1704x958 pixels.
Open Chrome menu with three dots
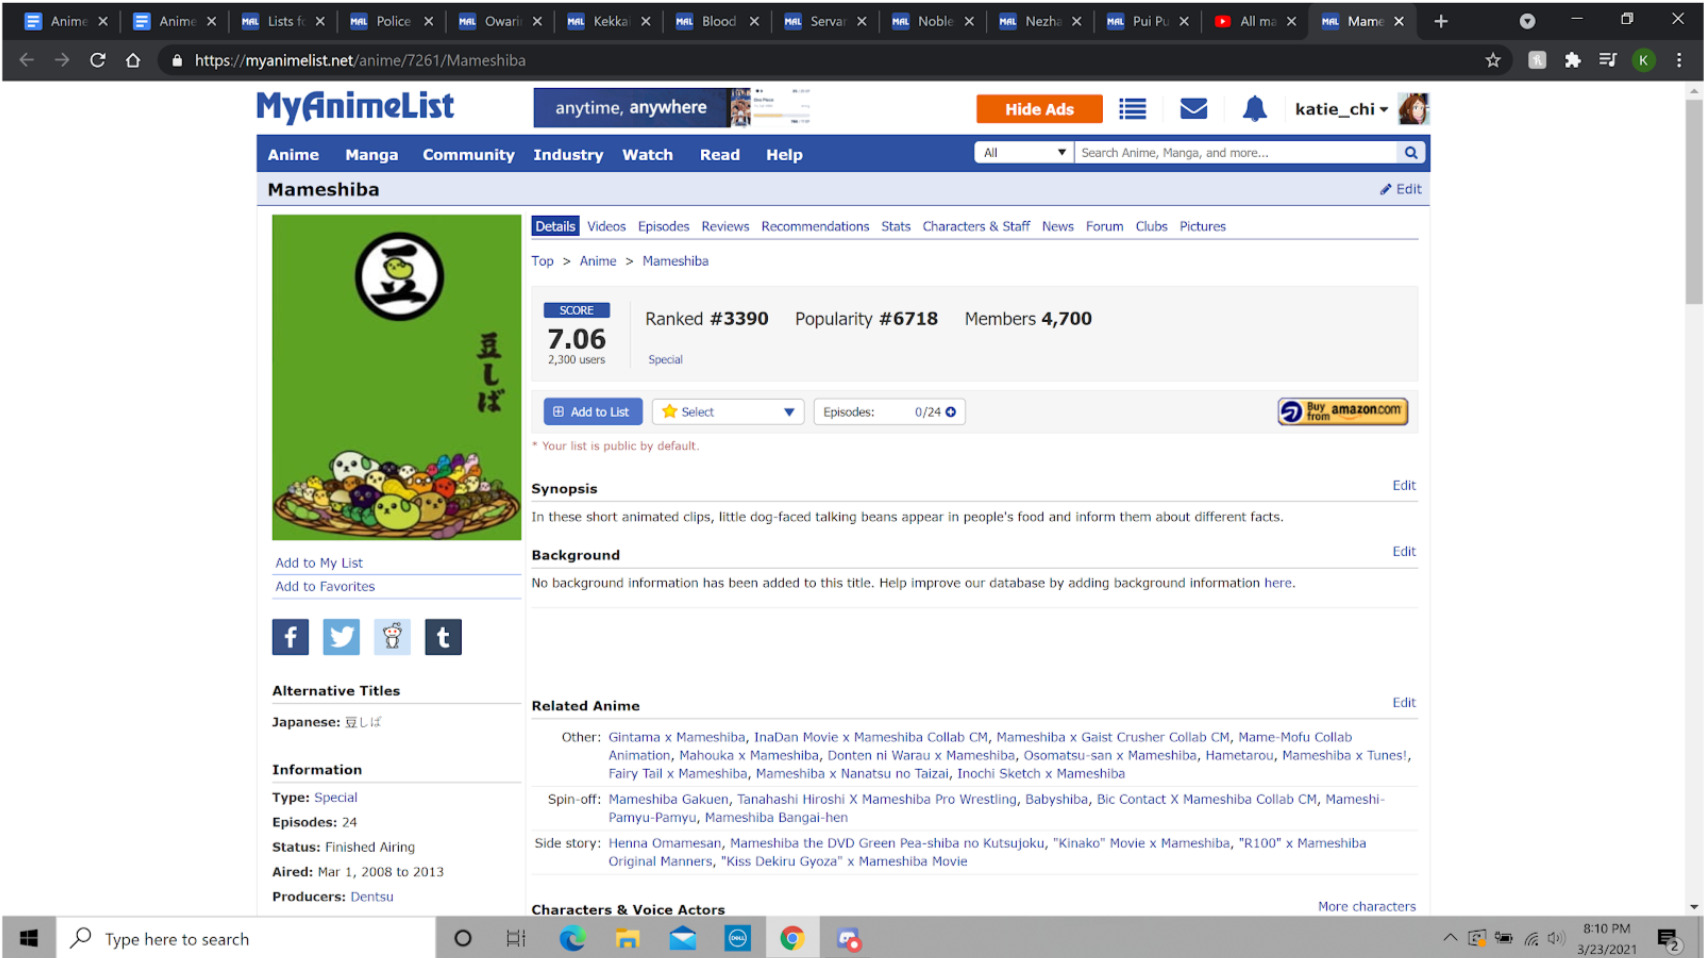pos(1679,60)
